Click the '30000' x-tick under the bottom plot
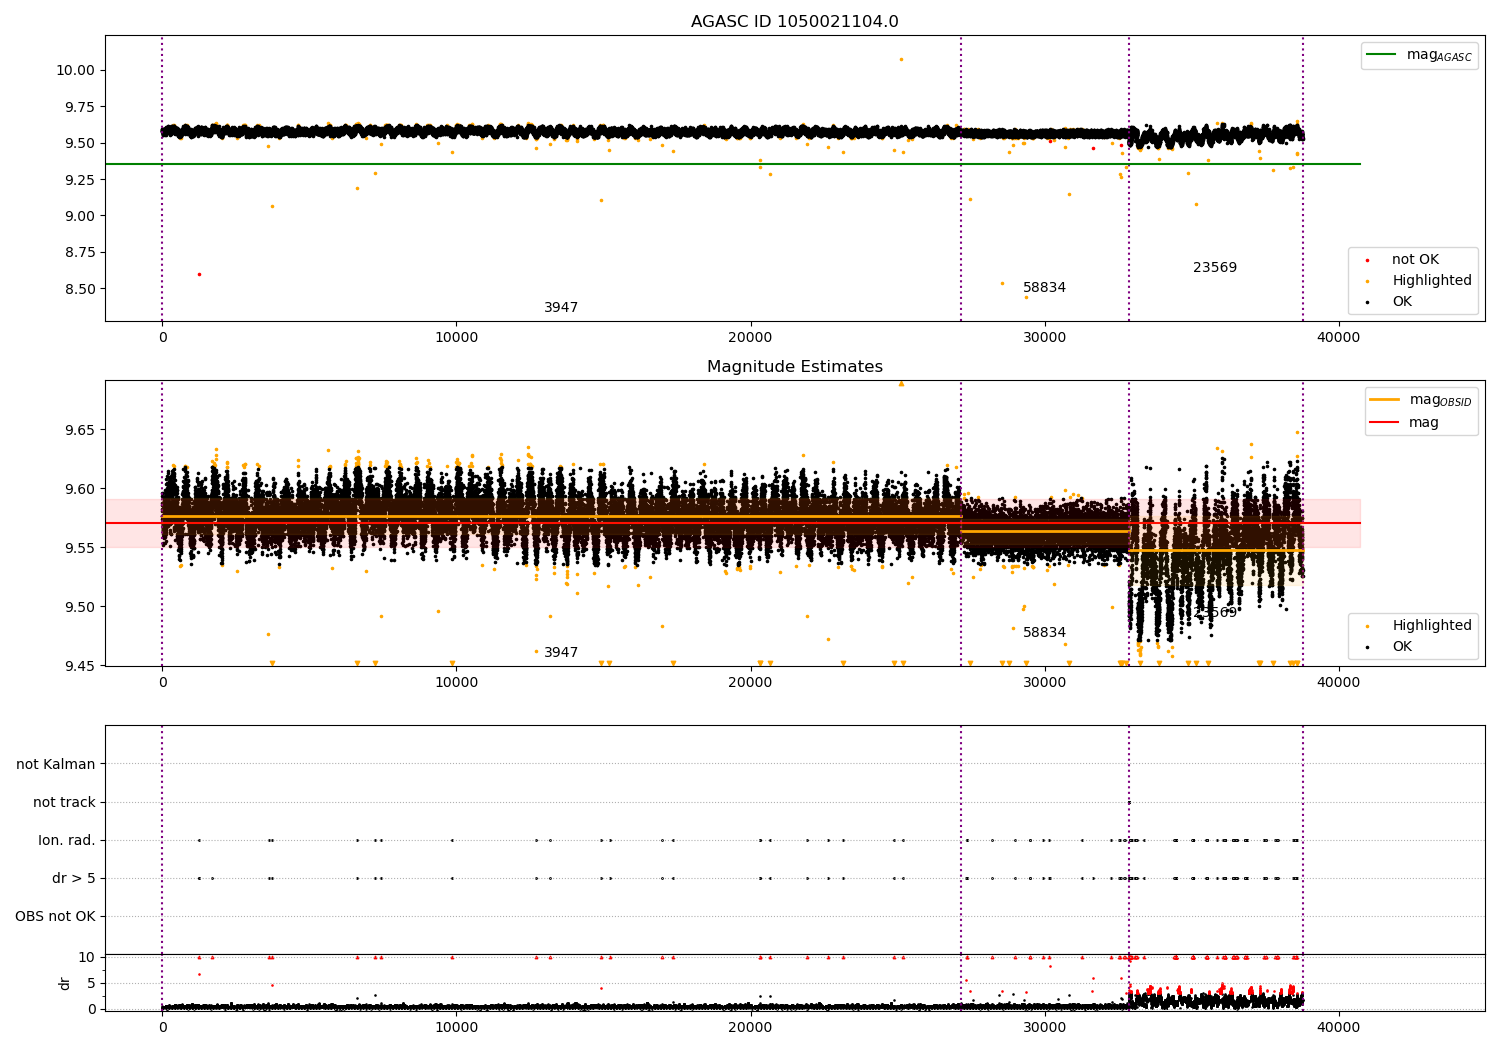The width and height of the screenshot is (1500, 1050). click(1045, 1027)
